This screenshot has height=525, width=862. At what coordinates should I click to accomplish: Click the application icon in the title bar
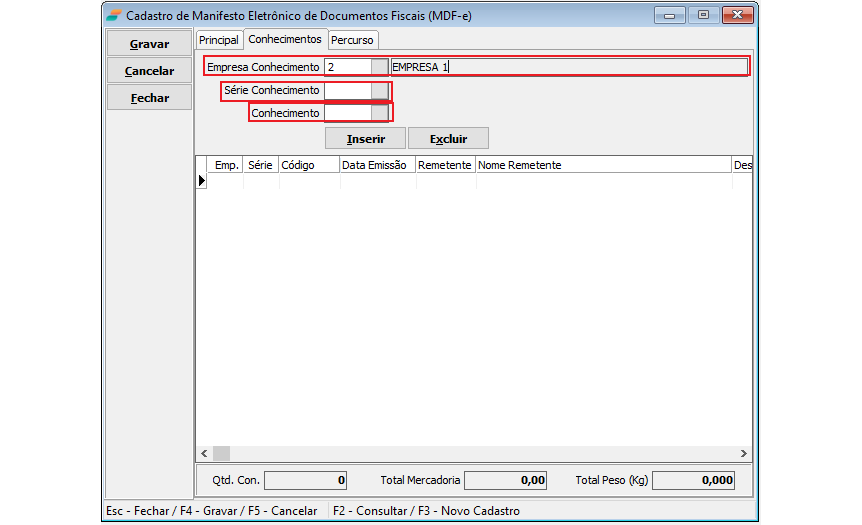tap(115, 15)
